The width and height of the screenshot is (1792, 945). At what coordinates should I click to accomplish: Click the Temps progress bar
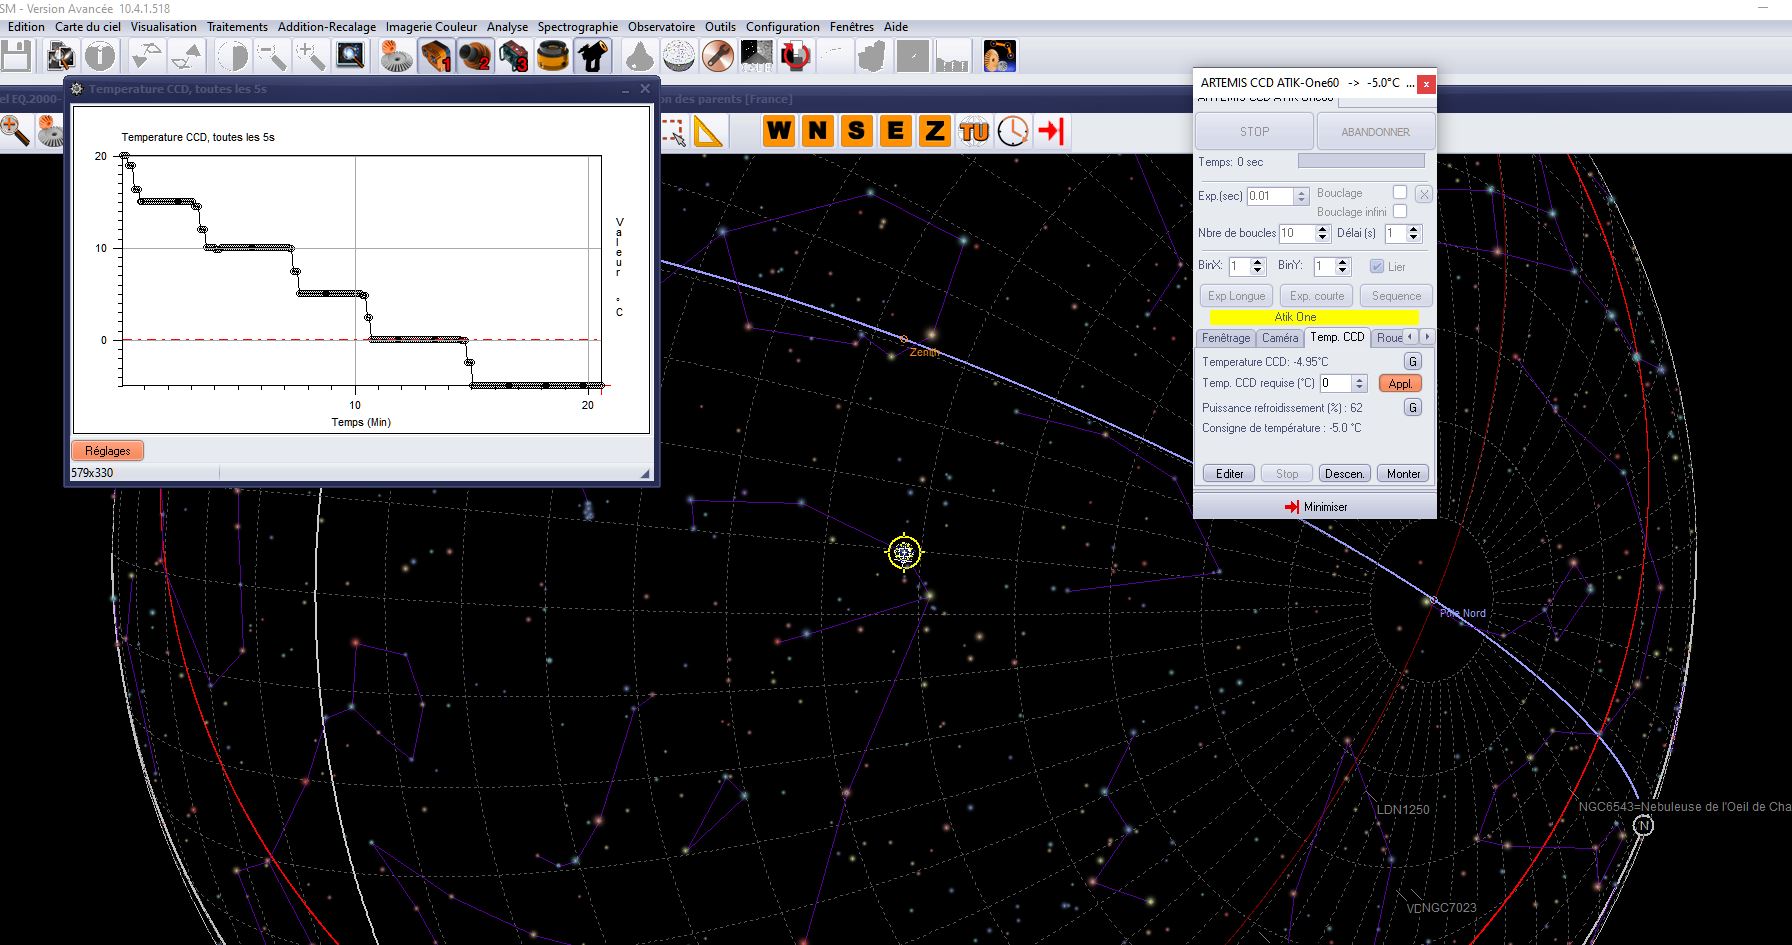tap(1360, 161)
